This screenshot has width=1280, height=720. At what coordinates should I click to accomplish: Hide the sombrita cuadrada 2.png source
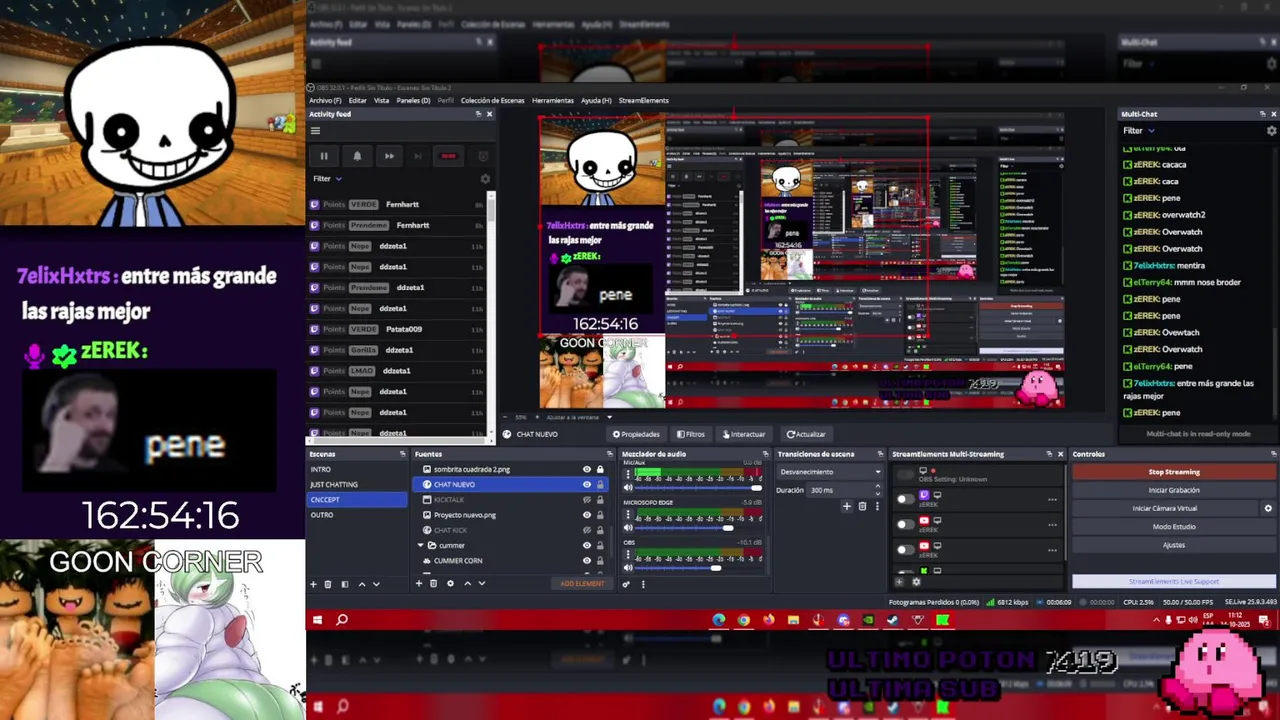587,469
